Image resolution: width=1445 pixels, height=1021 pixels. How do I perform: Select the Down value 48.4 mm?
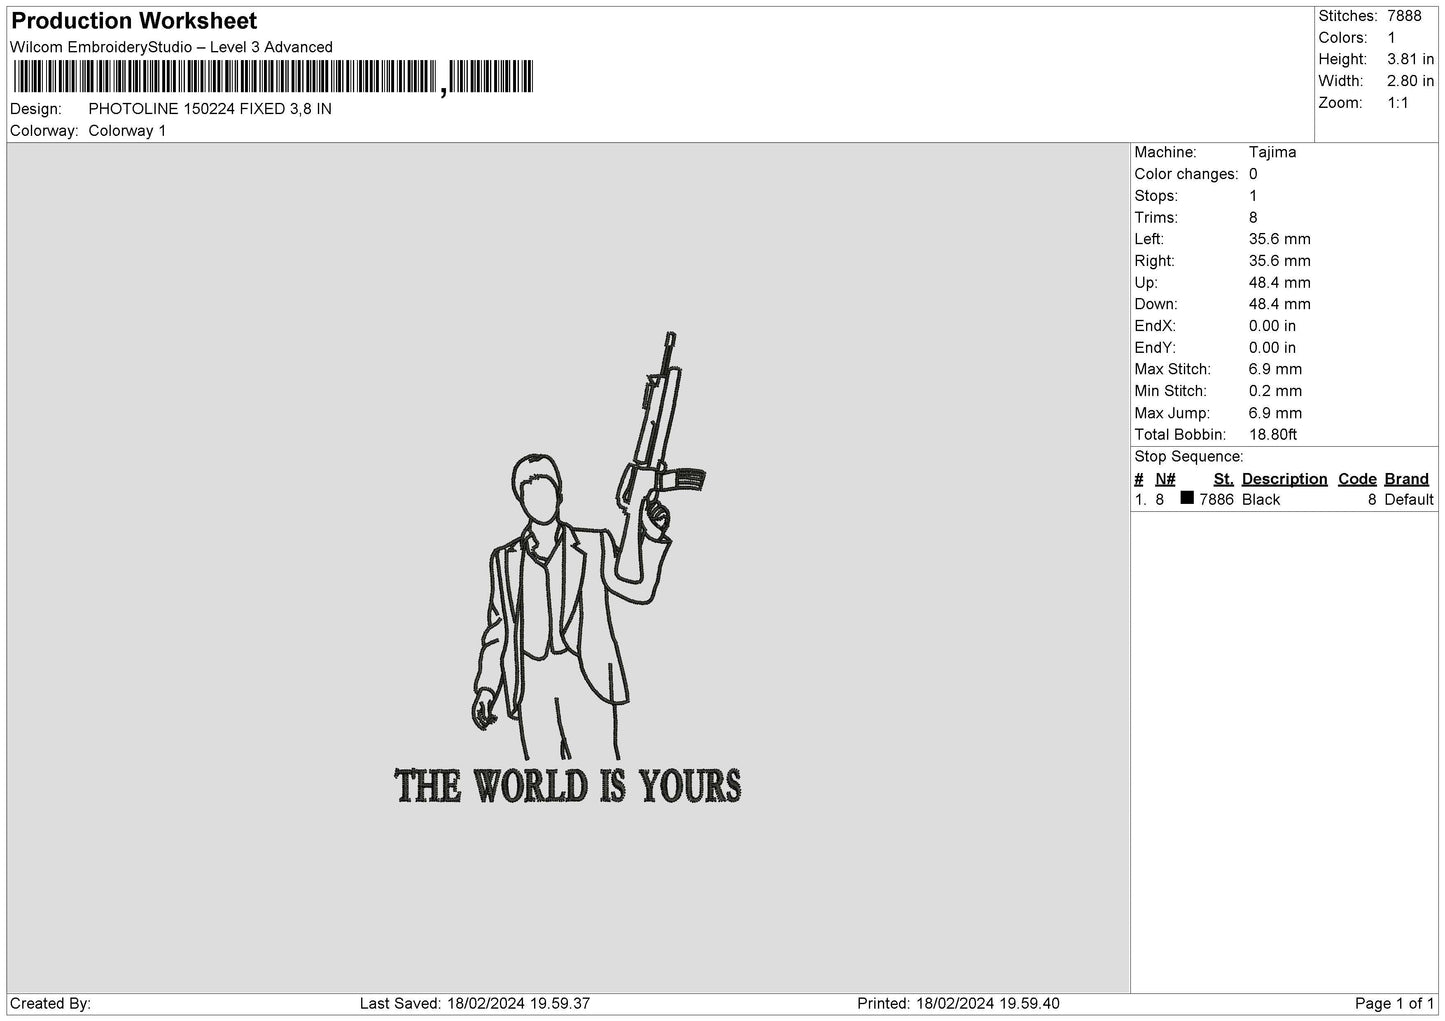1280,304
